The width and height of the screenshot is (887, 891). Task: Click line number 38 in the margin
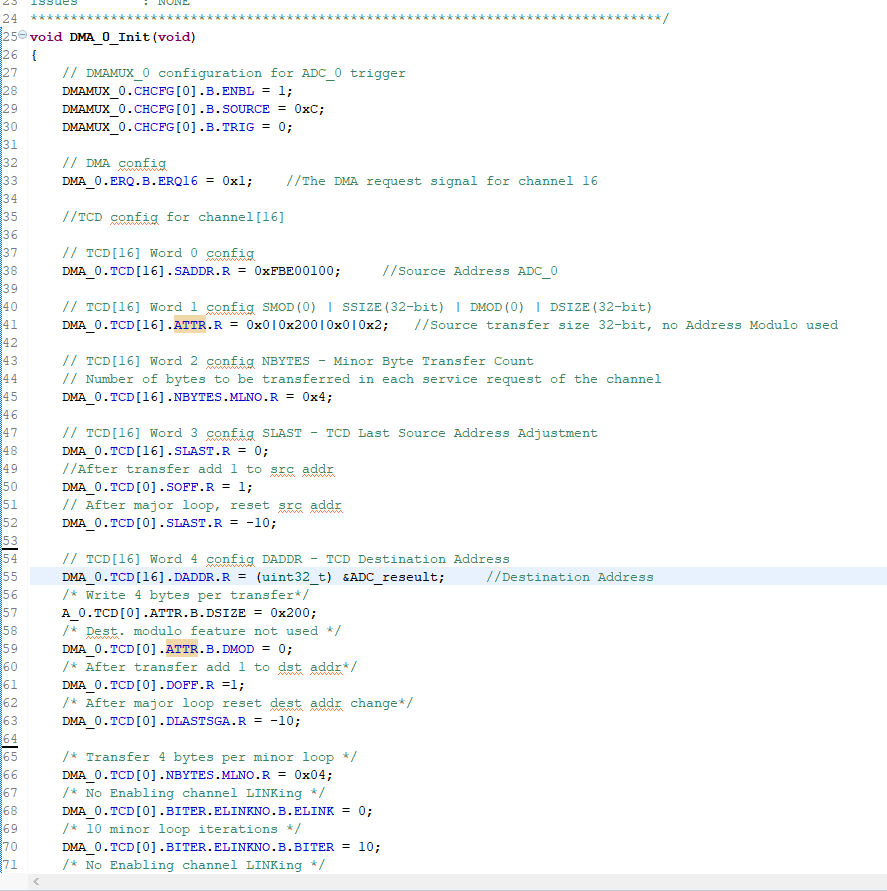coord(13,270)
